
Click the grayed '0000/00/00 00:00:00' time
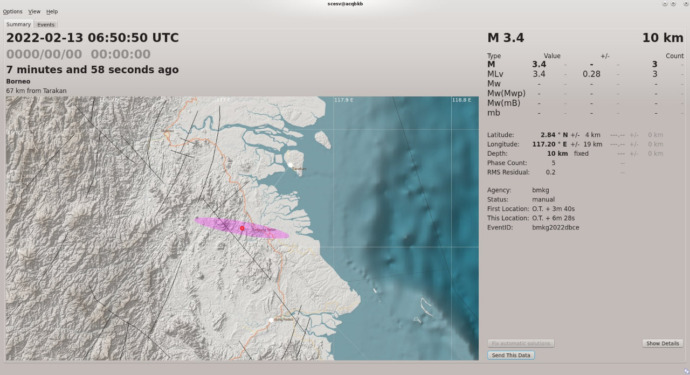78,54
